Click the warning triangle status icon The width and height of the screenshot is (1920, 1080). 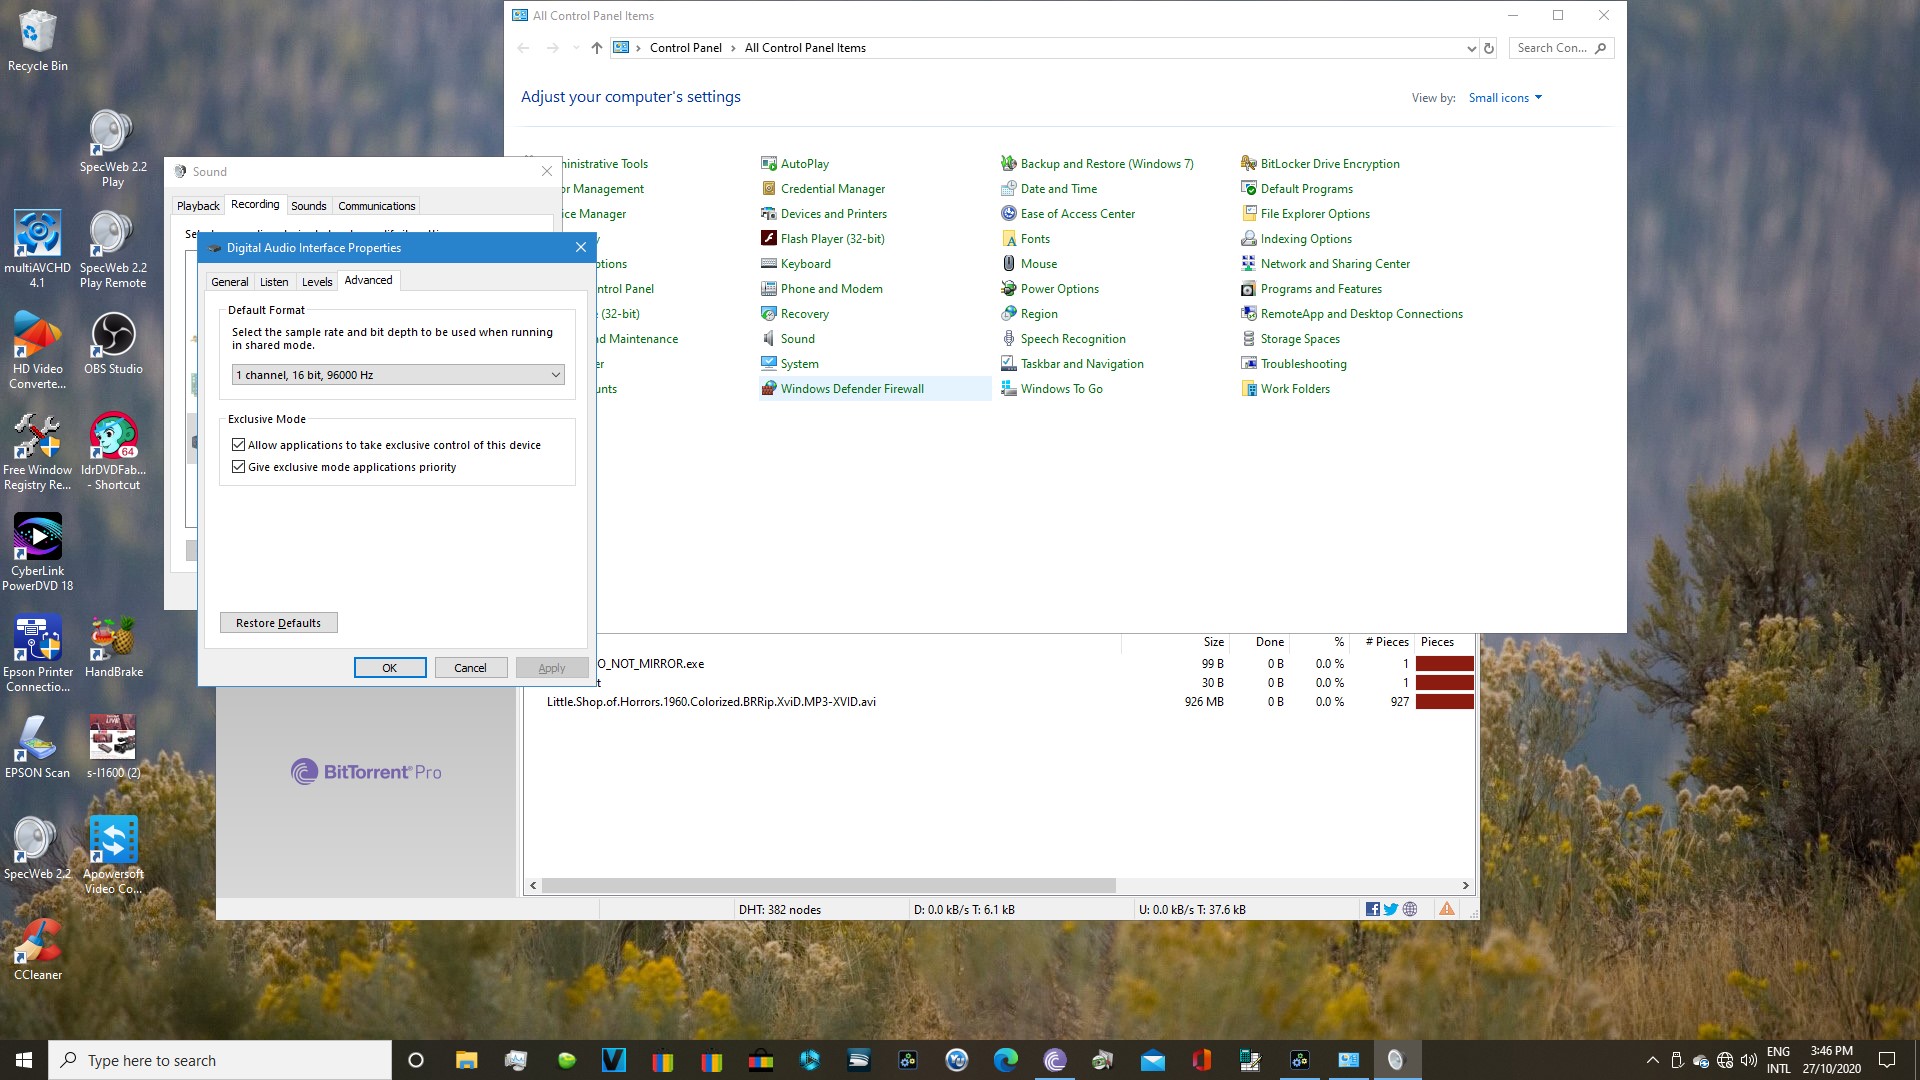[x=1446, y=909]
